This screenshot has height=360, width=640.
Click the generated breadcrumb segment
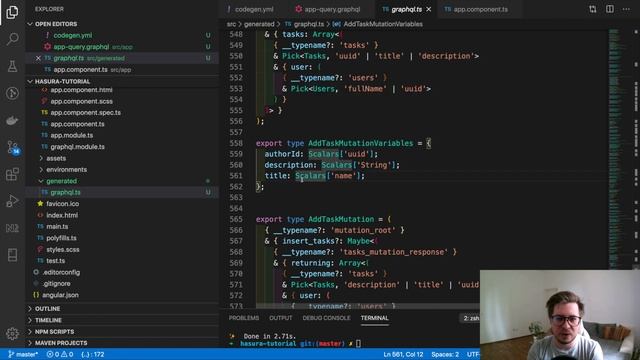click(x=259, y=24)
